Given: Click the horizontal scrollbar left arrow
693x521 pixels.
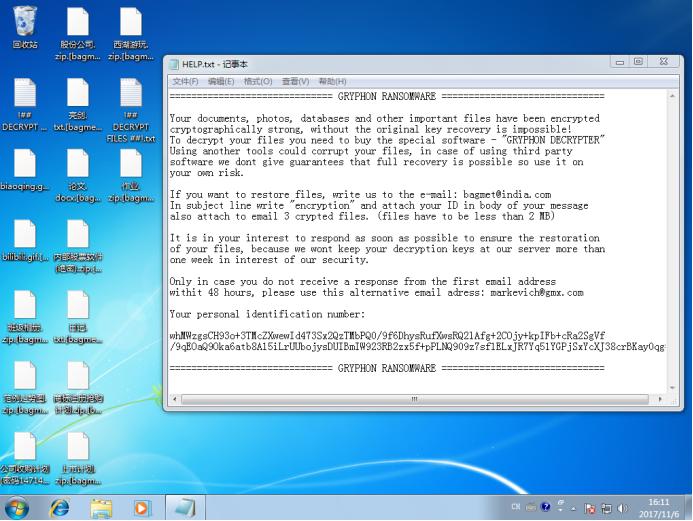Looking at the screenshot, I should point(175,399).
